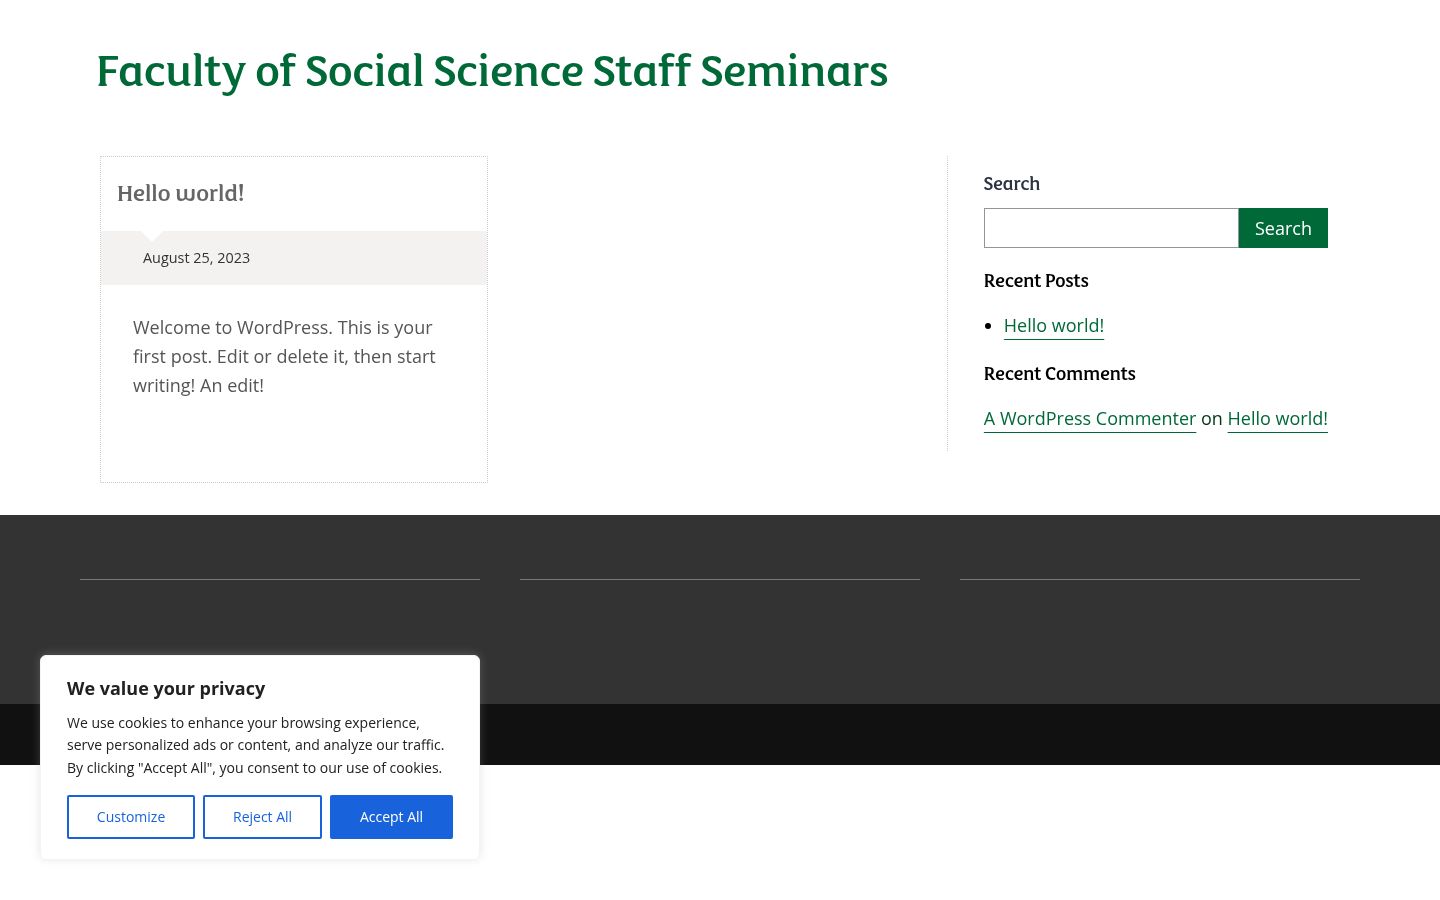Open the Faculty of Social Science Staff Seminars site title
Screen dimensions: 1440x900
[x=492, y=71]
